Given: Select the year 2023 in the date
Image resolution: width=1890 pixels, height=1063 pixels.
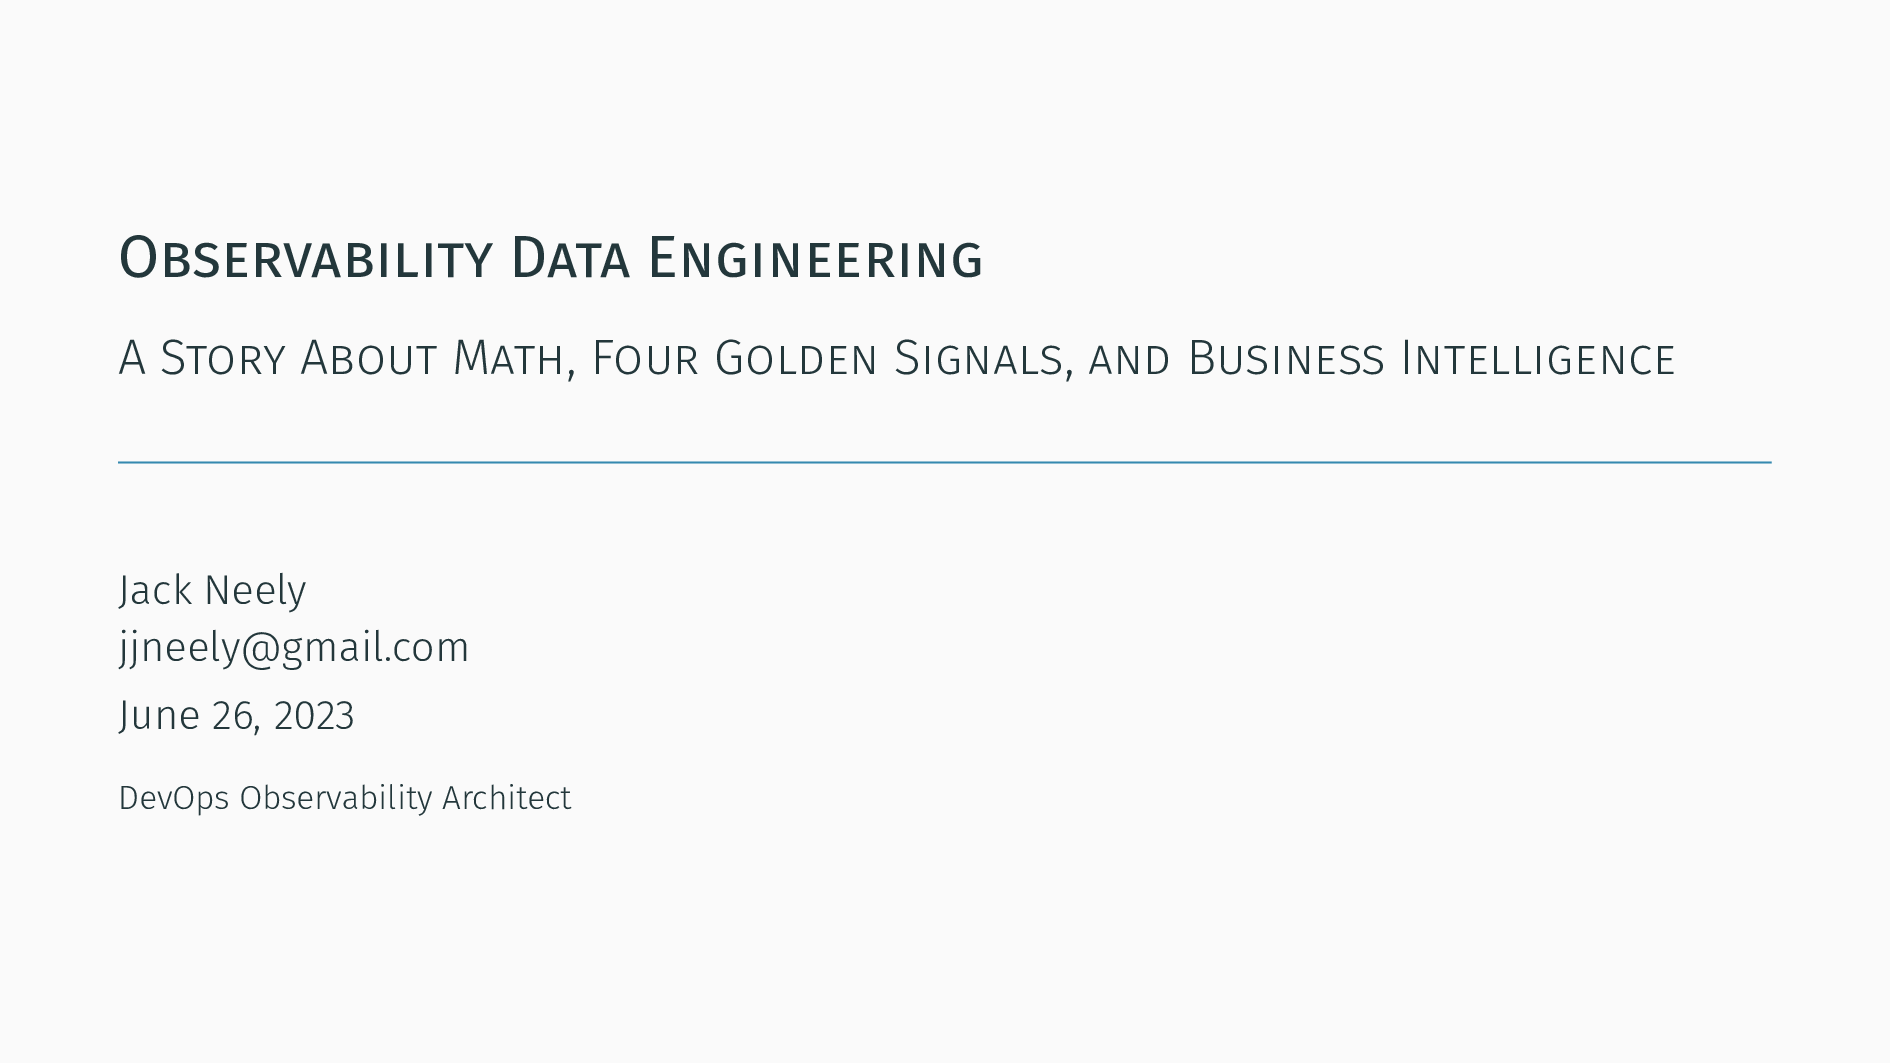Looking at the screenshot, I should (314, 716).
